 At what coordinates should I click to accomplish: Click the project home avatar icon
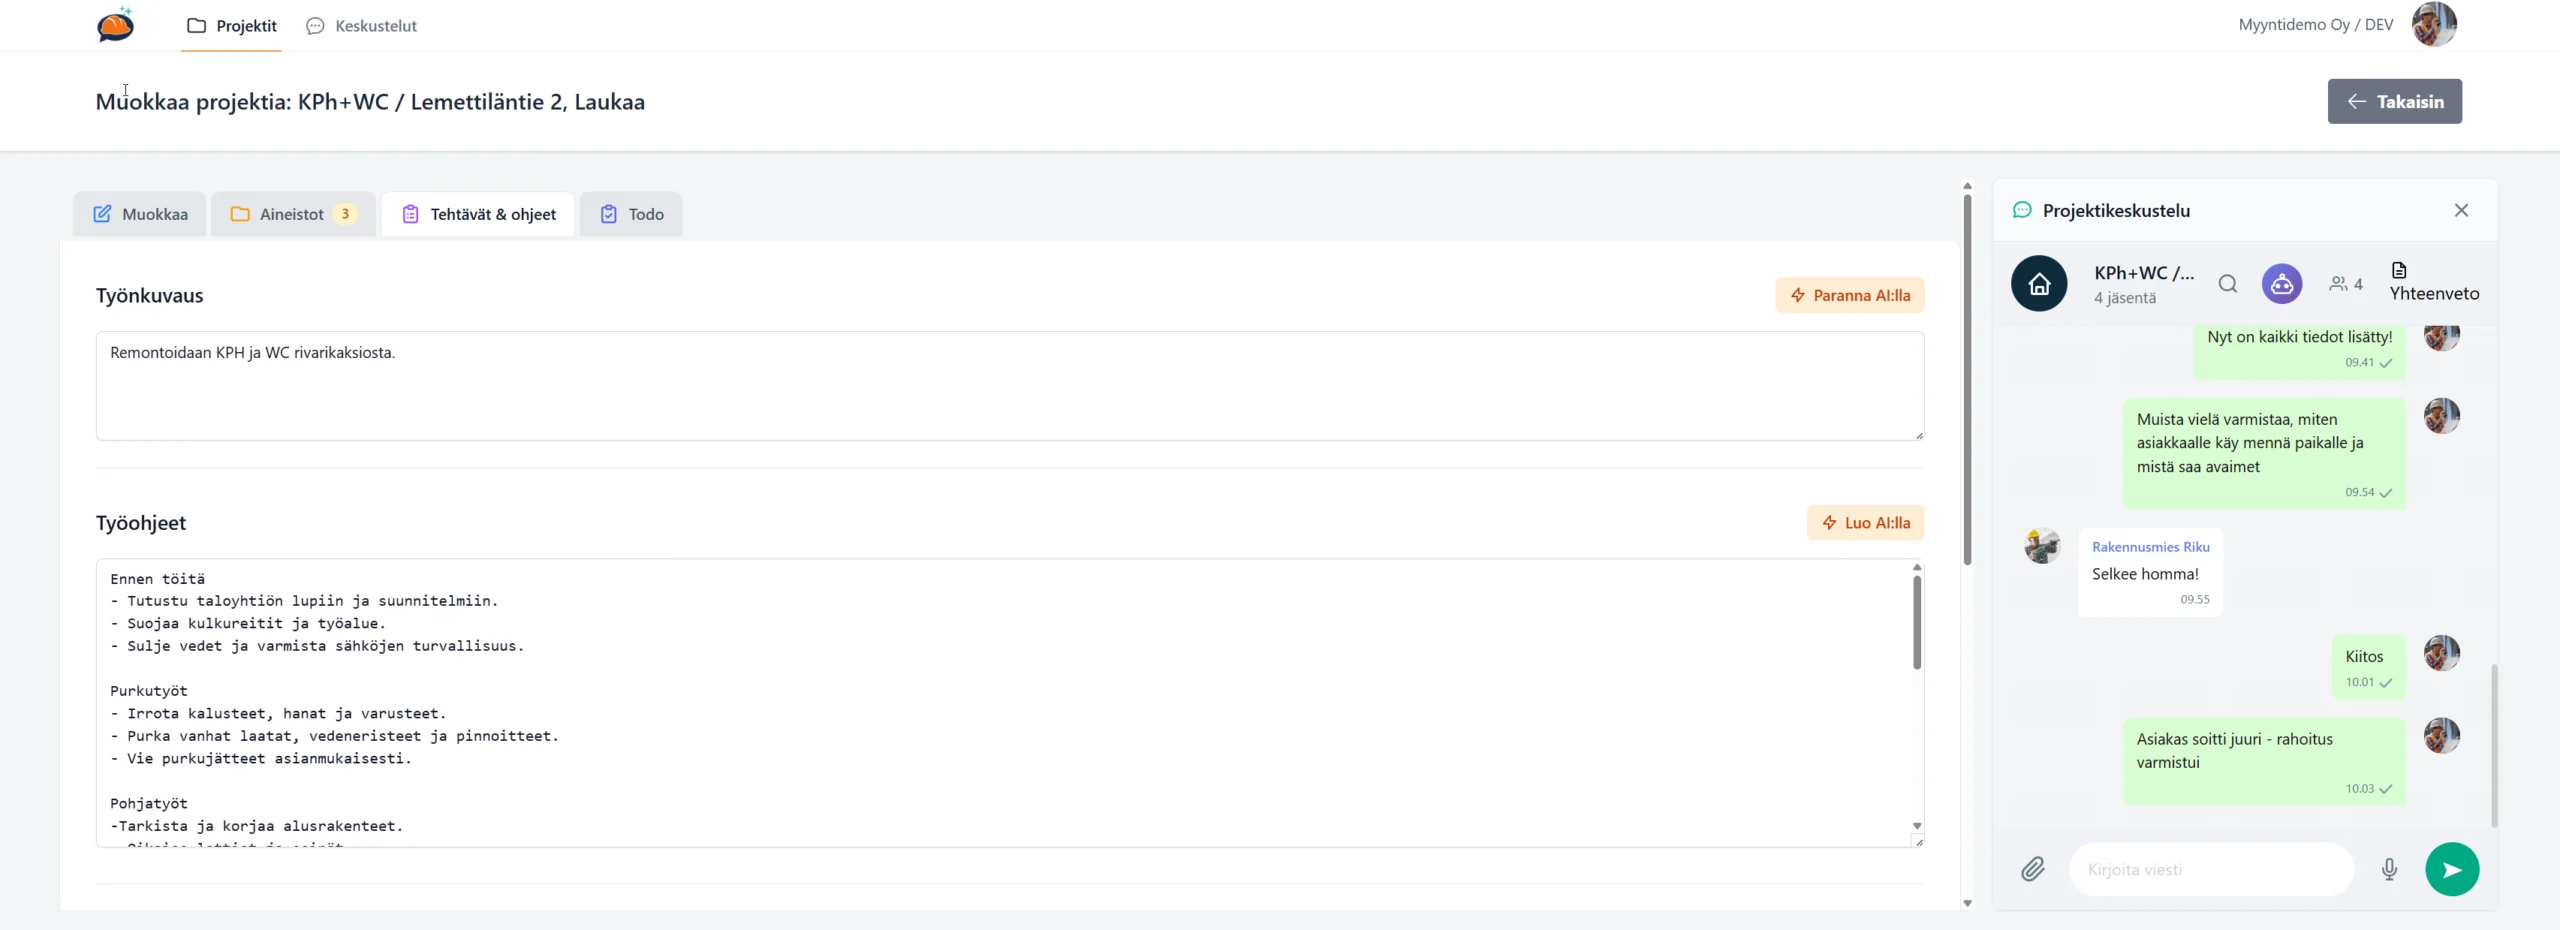point(2039,284)
